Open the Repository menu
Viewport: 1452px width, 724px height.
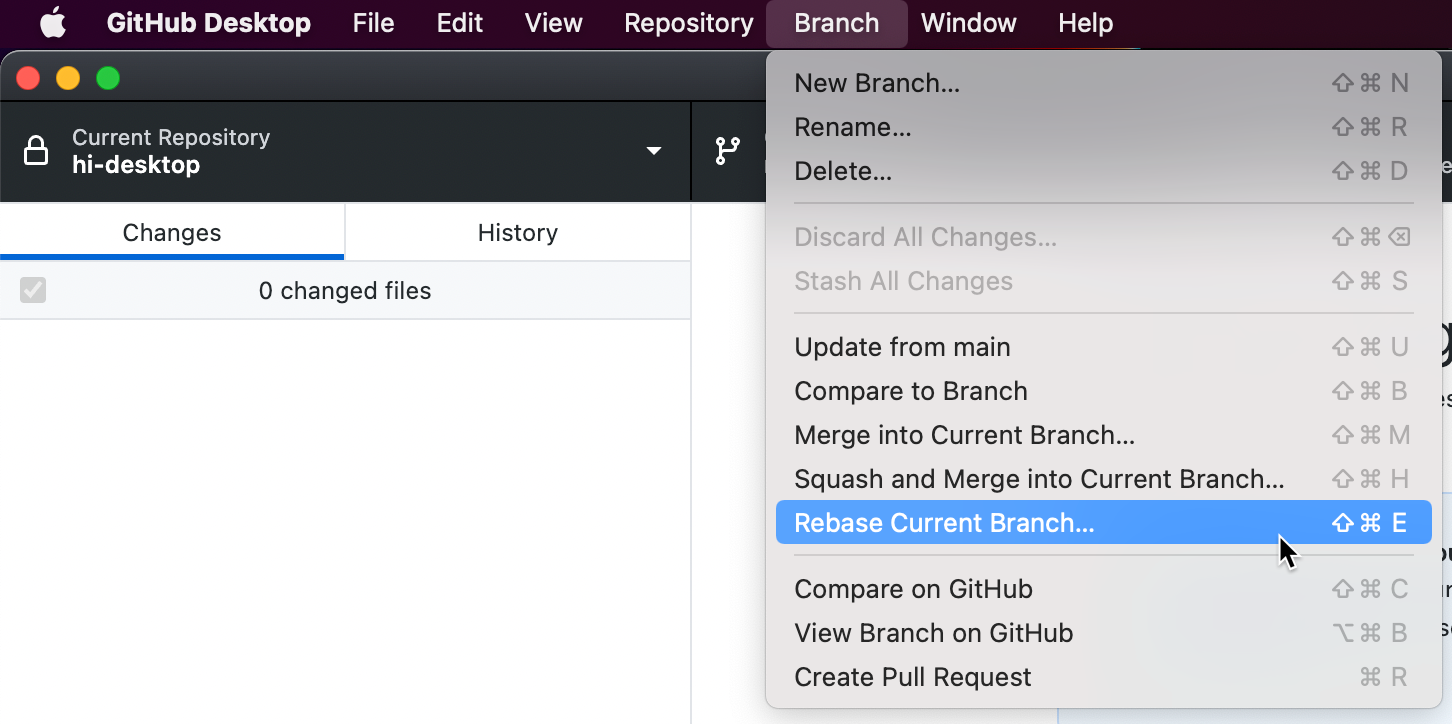(688, 23)
